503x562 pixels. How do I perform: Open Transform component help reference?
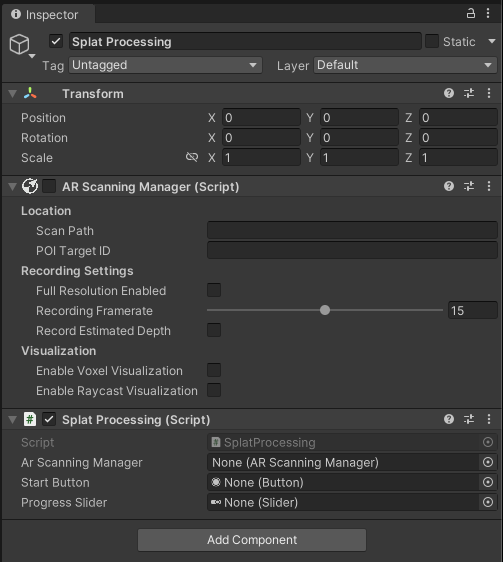point(449,94)
